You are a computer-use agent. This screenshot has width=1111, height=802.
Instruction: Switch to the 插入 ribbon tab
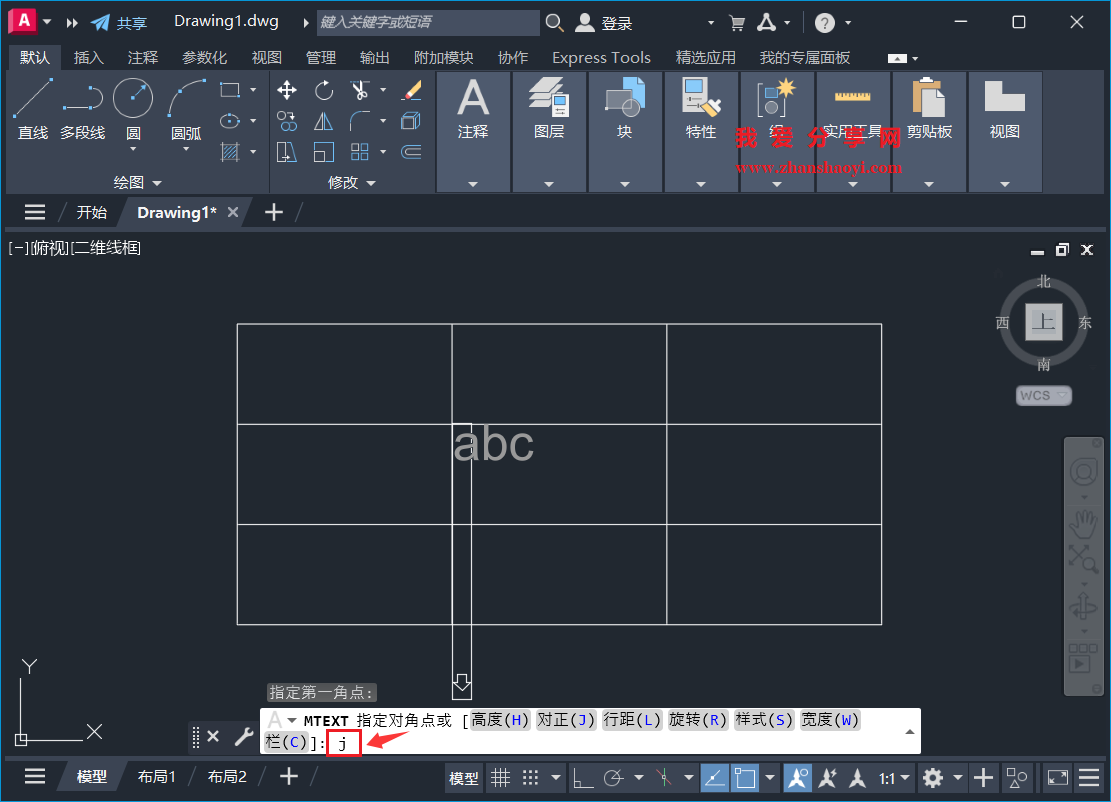[88, 57]
